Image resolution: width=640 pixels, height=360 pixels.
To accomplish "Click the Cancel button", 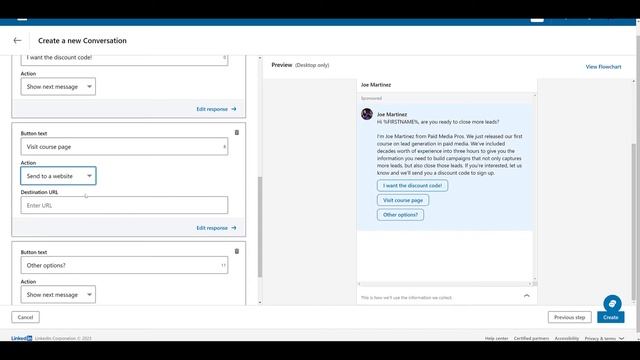I will tap(25, 317).
